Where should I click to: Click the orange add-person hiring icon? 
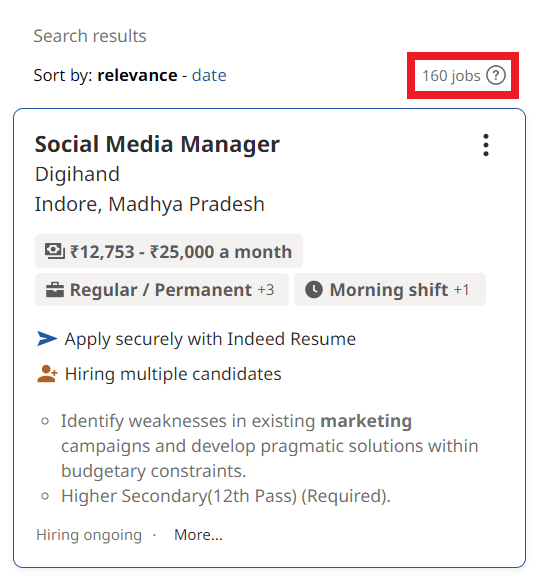point(47,374)
